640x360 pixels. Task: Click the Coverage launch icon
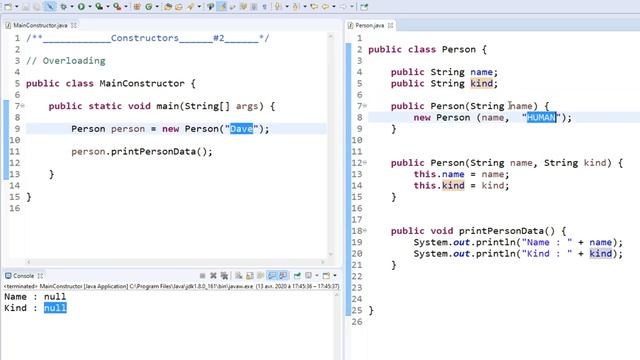(x=99, y=7)
